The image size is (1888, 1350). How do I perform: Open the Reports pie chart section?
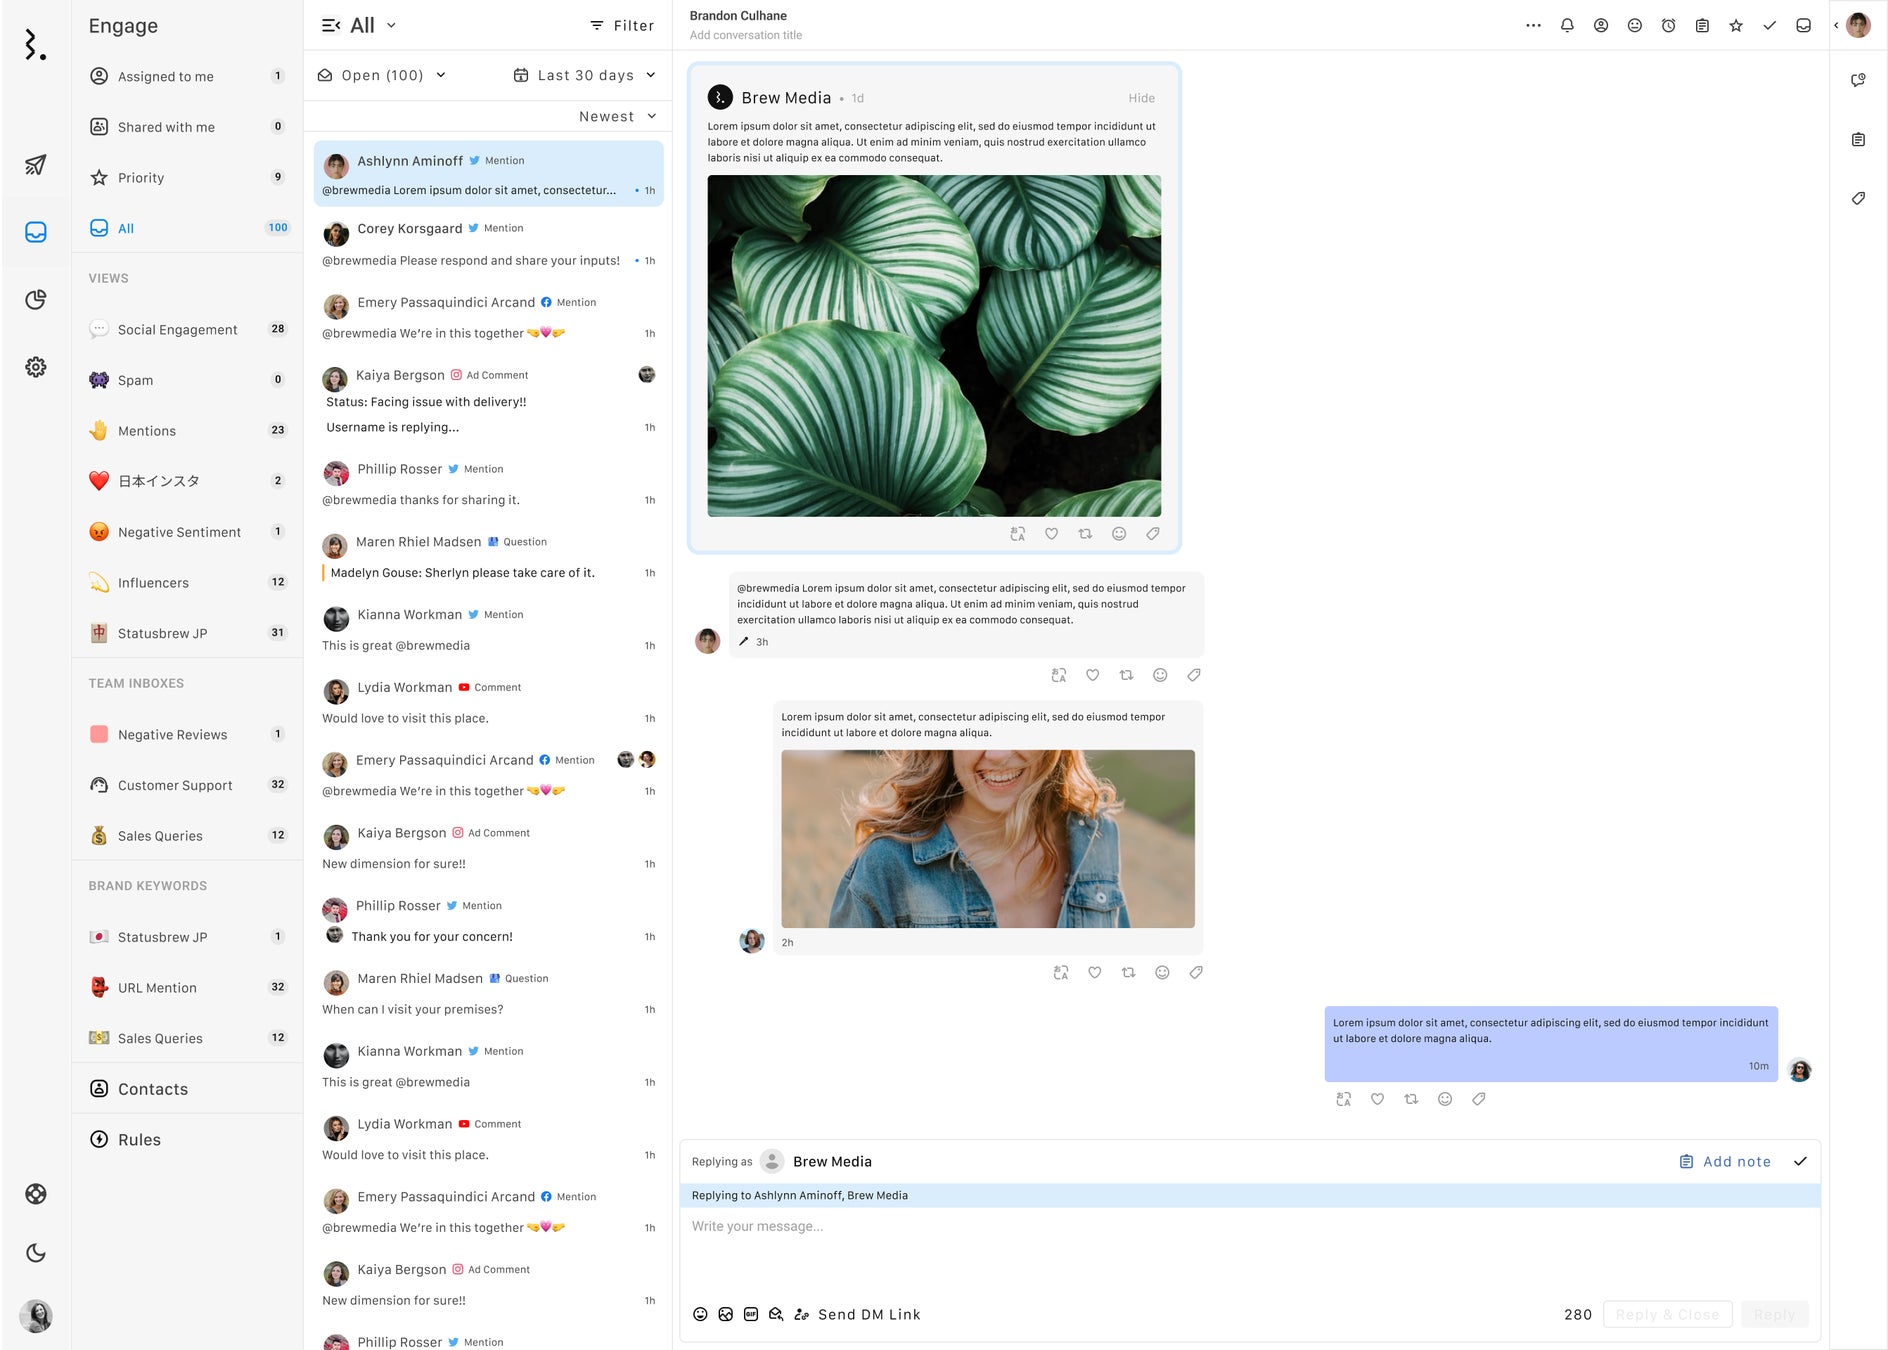click(36, 299)
